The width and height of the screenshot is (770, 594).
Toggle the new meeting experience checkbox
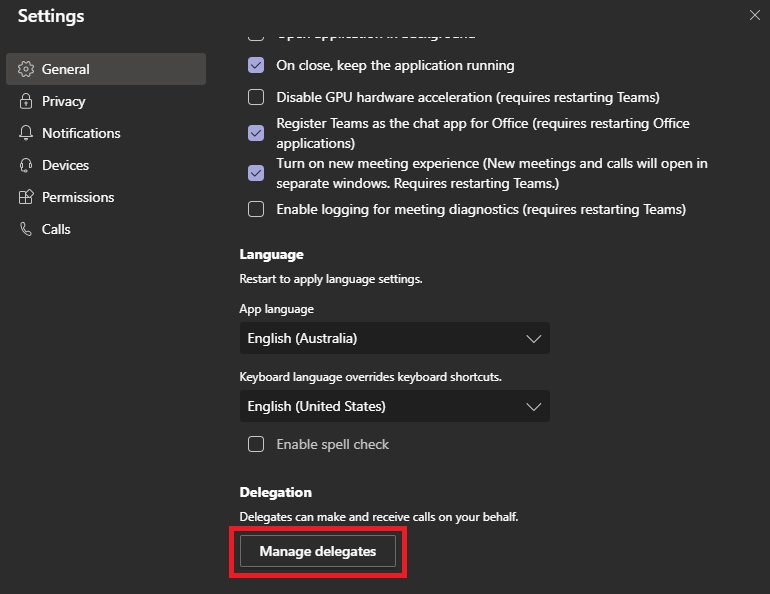tap(256, 173)
